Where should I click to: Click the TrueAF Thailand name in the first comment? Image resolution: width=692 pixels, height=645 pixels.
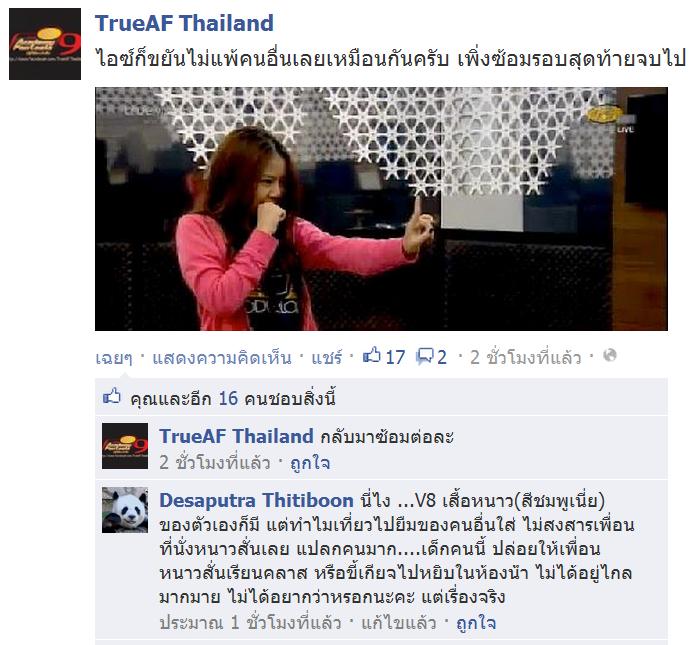click(236, 436)
